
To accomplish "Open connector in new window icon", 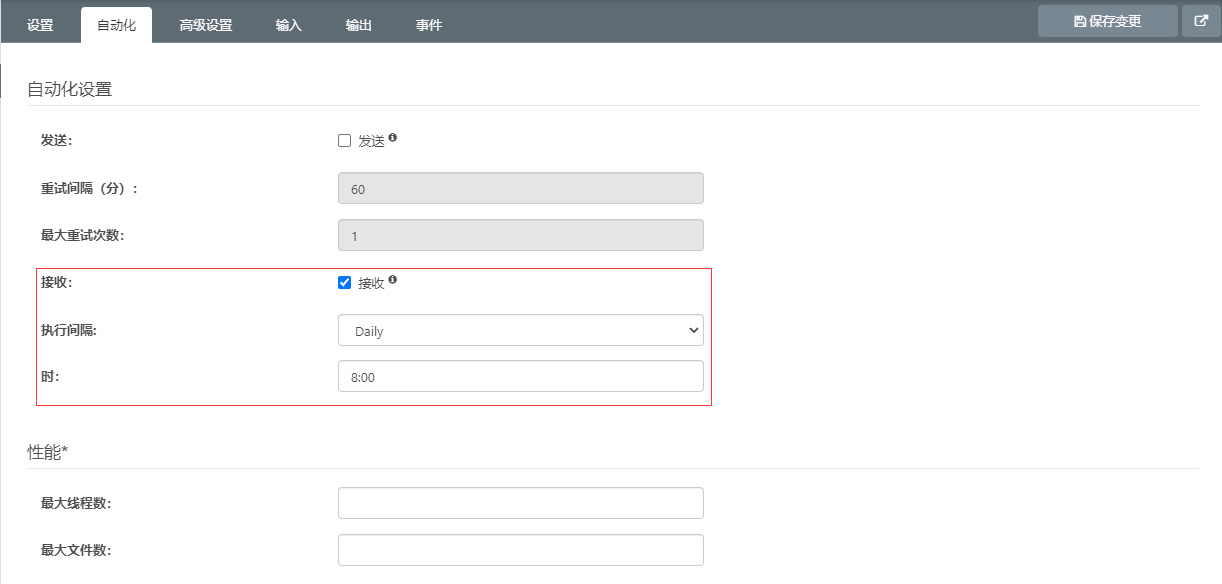I will pos(1202,21).
